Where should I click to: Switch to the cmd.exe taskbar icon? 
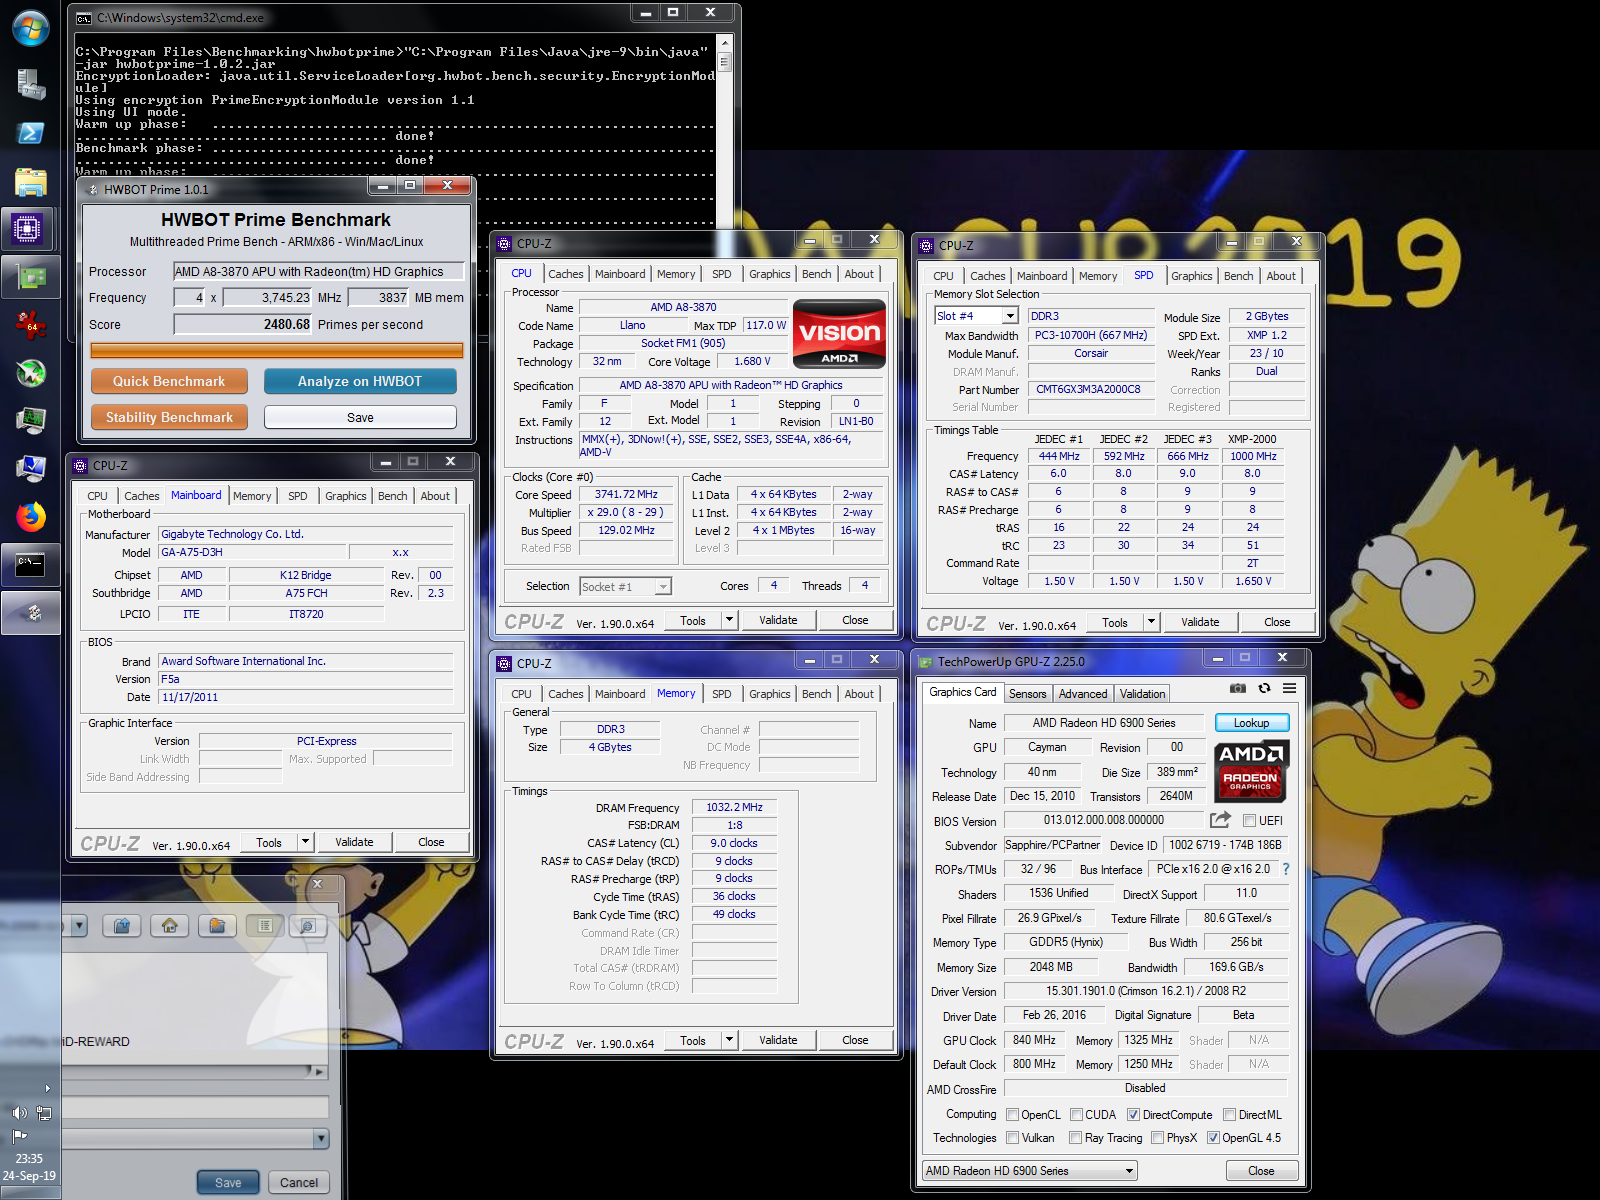click(x=30, y=565)
